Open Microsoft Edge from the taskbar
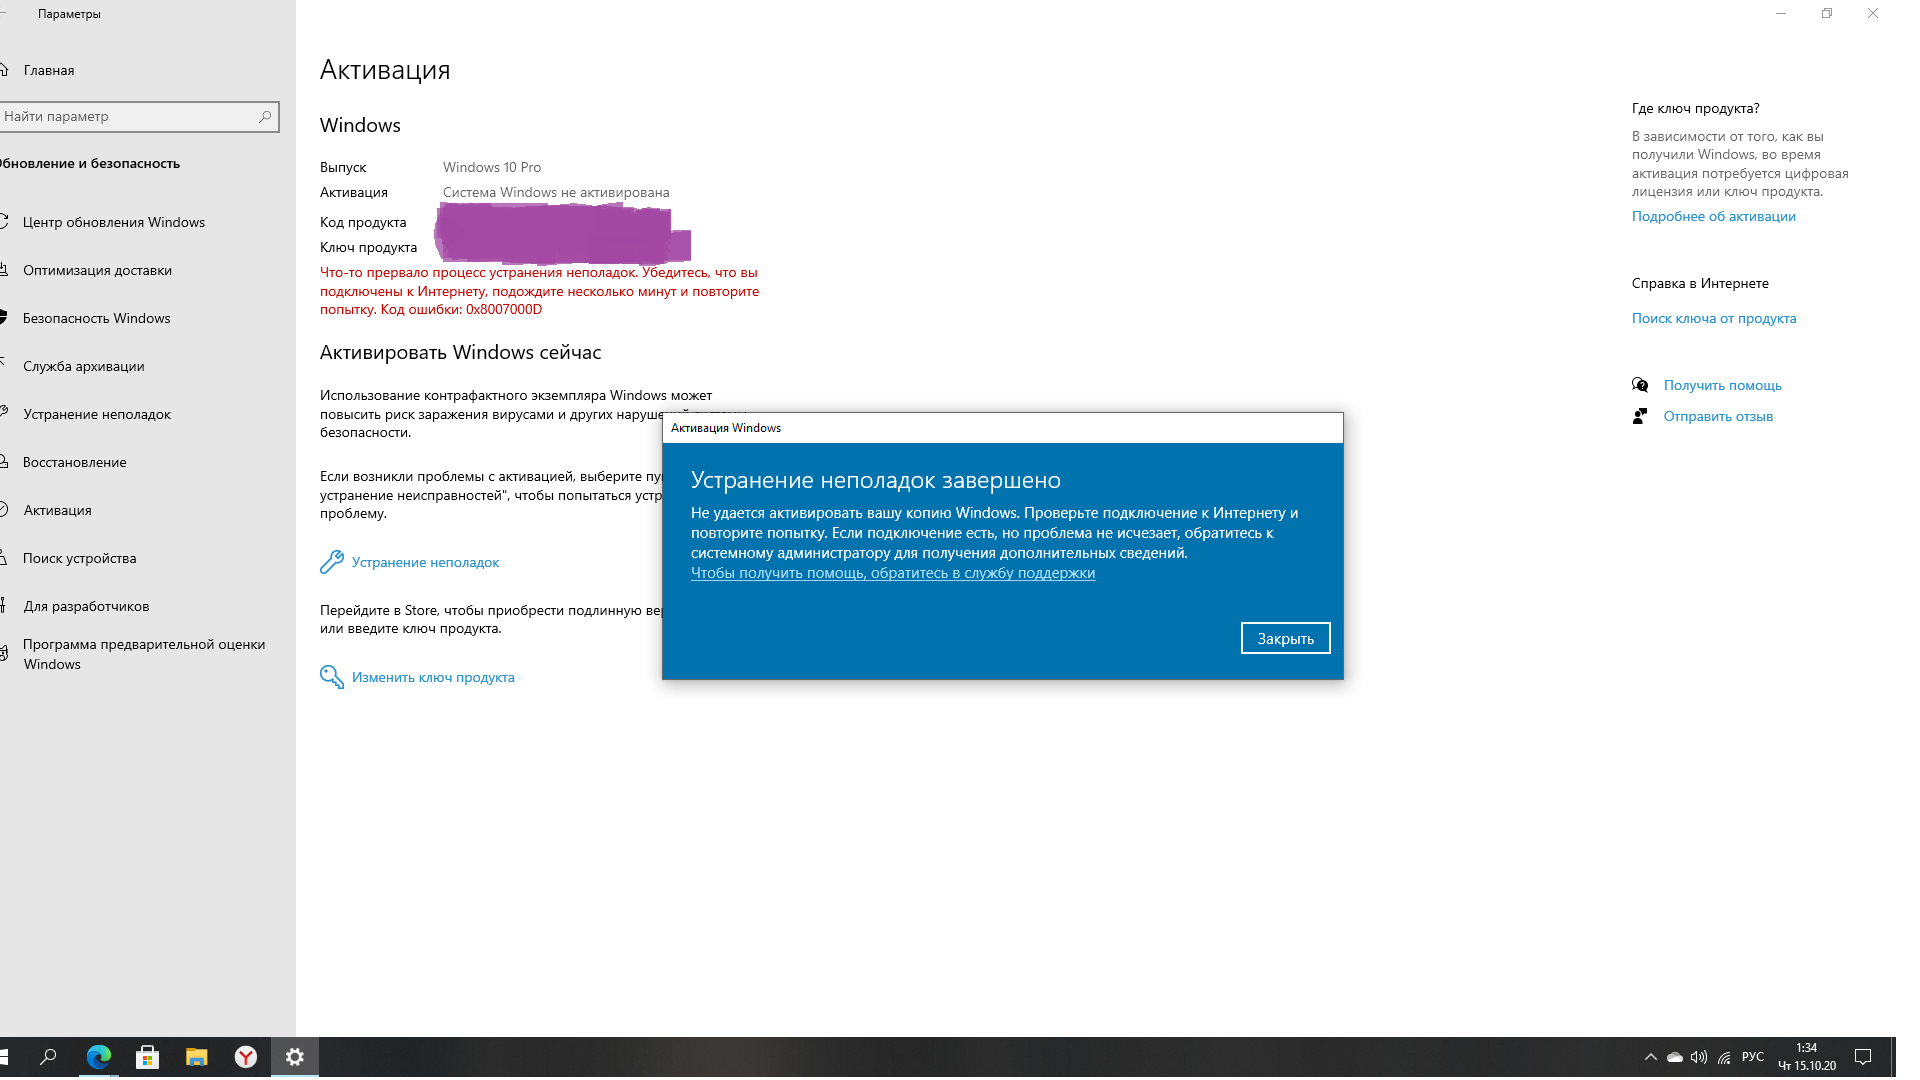 coord(99,1057)
